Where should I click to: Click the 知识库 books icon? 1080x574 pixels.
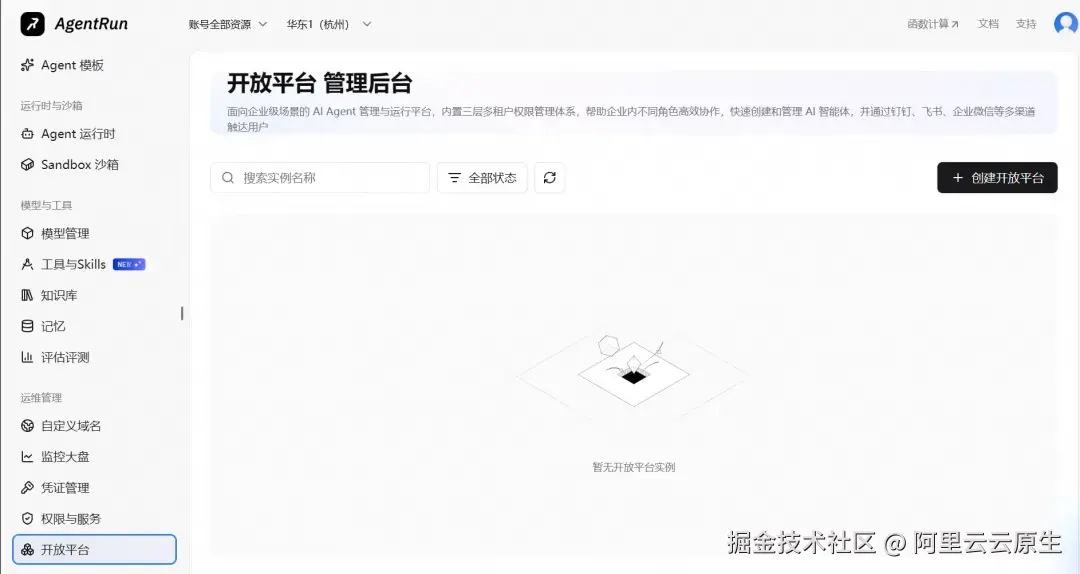coord(27,296)
